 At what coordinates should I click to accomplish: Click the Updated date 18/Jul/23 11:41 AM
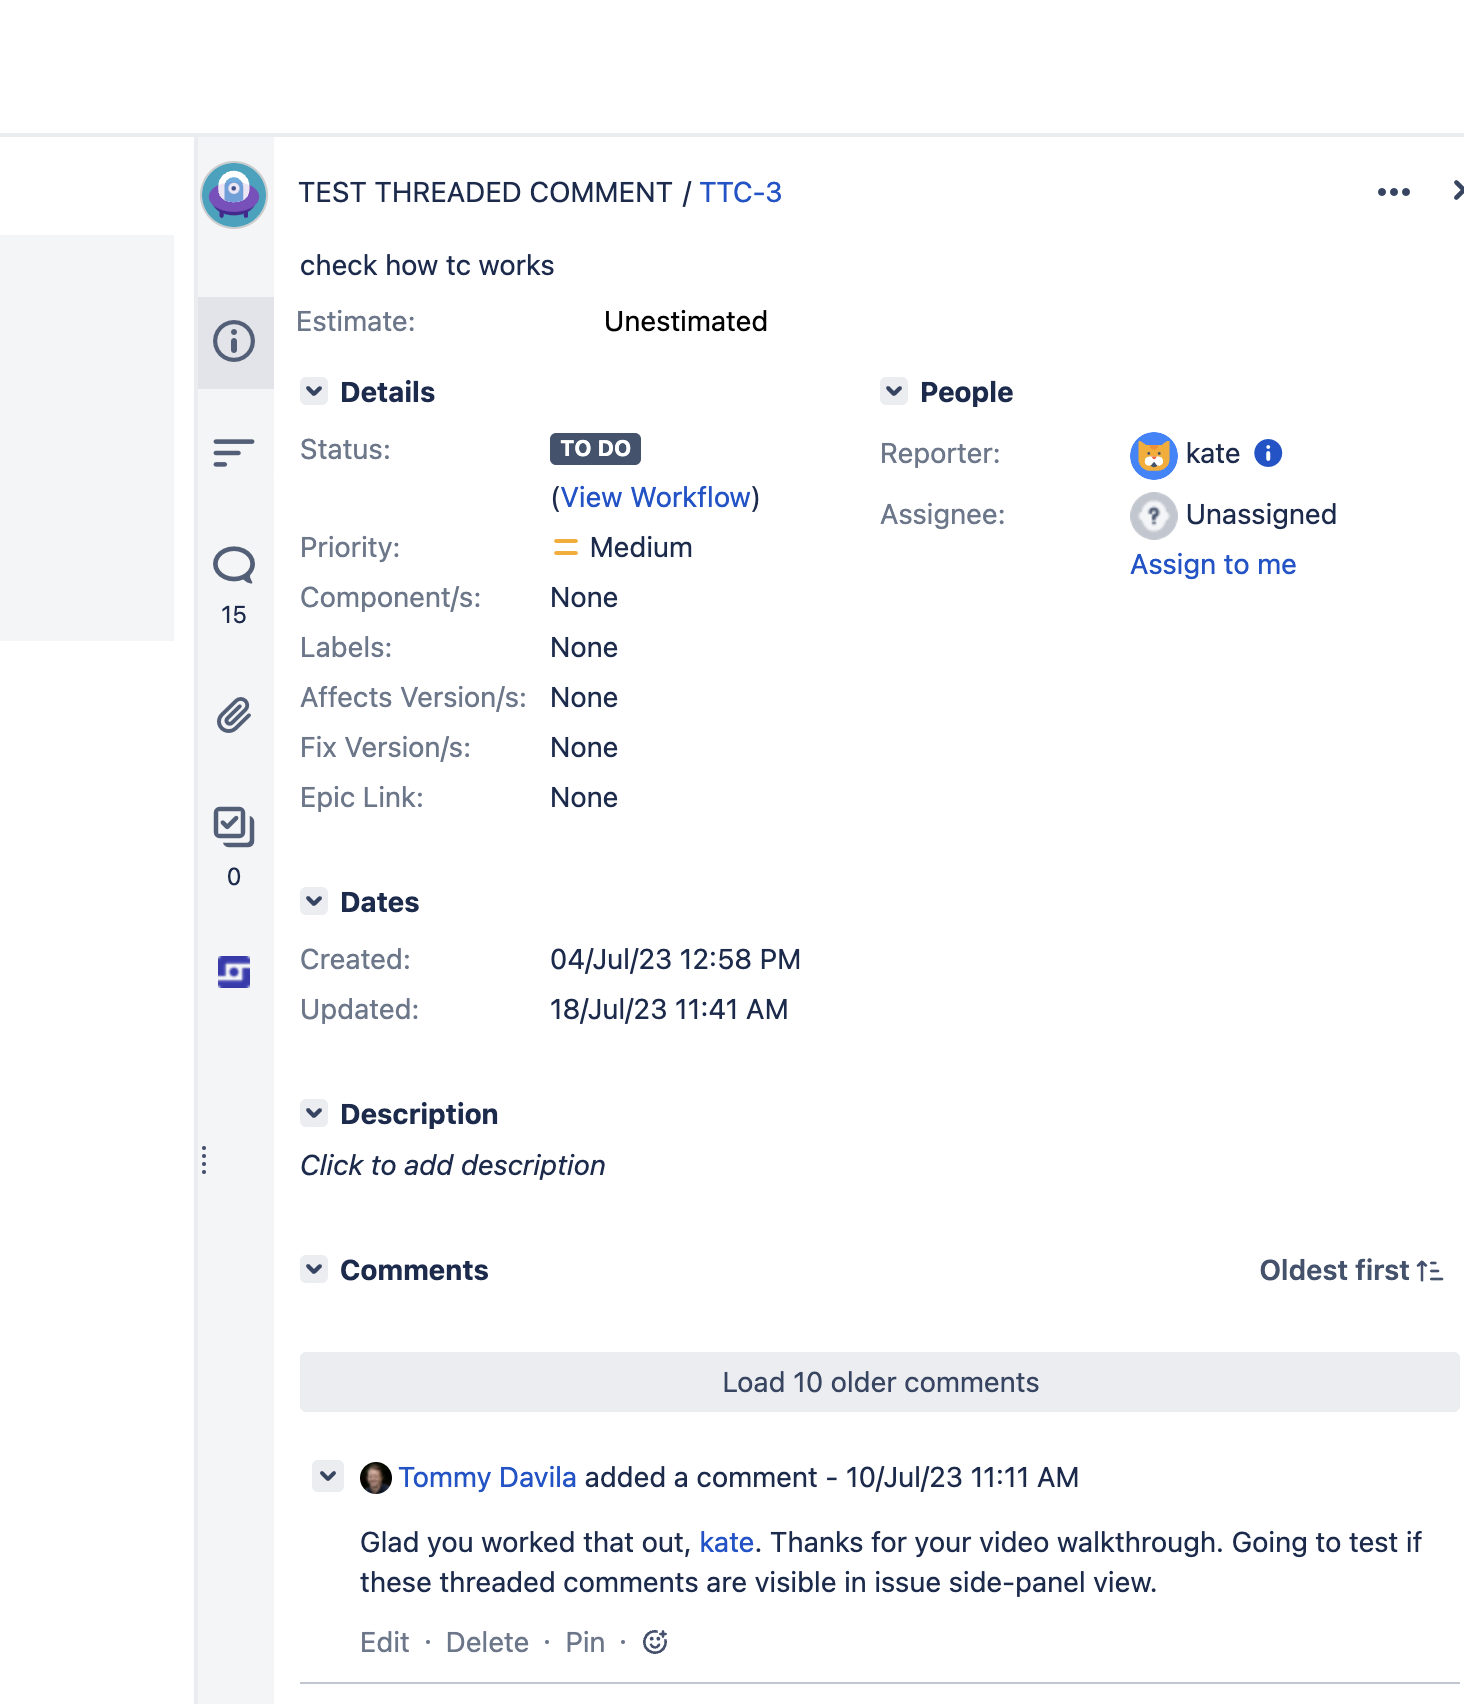(669, 1009)
